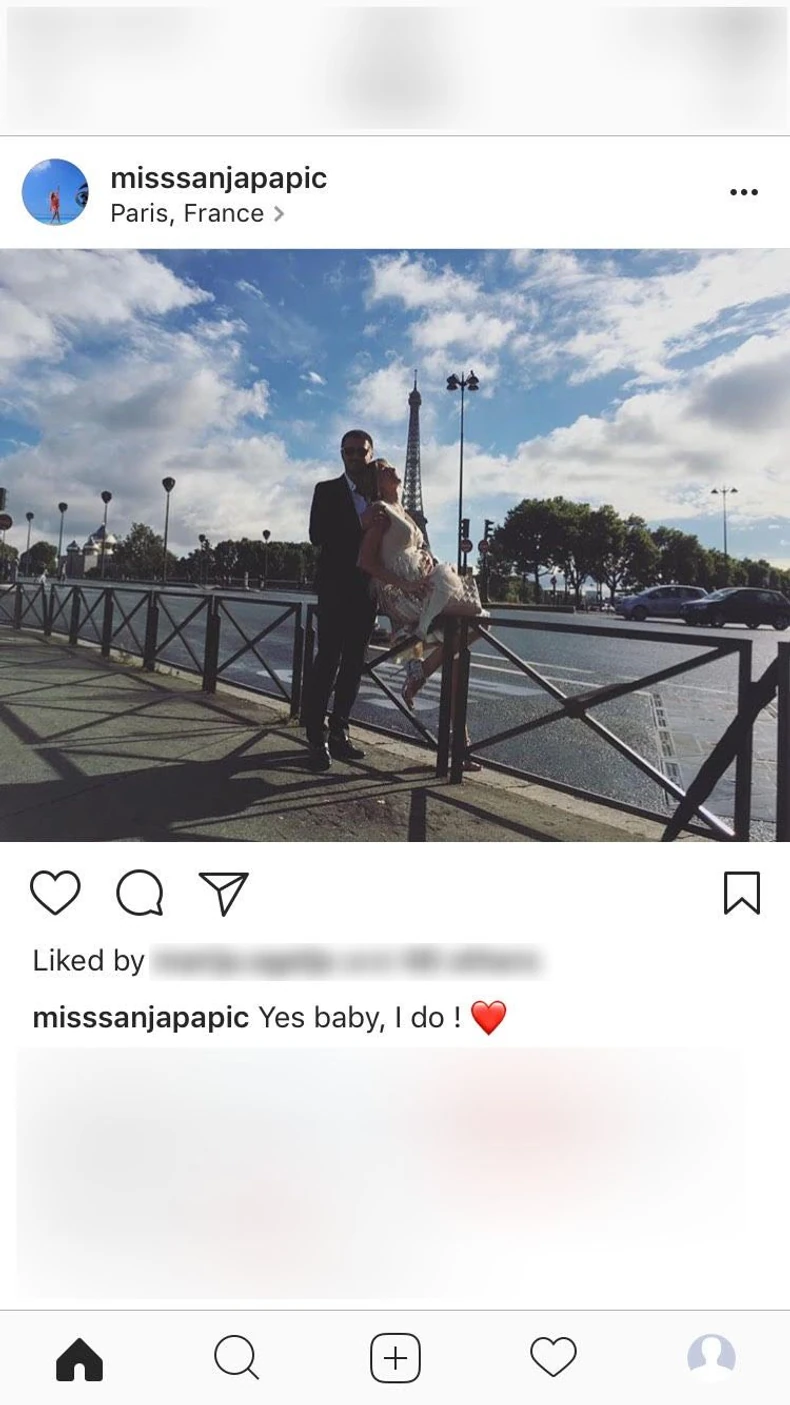Tap the blurred comments area below caption
The height and width of the screenshot is (1405, 790).
click(x=395, y=1172)
